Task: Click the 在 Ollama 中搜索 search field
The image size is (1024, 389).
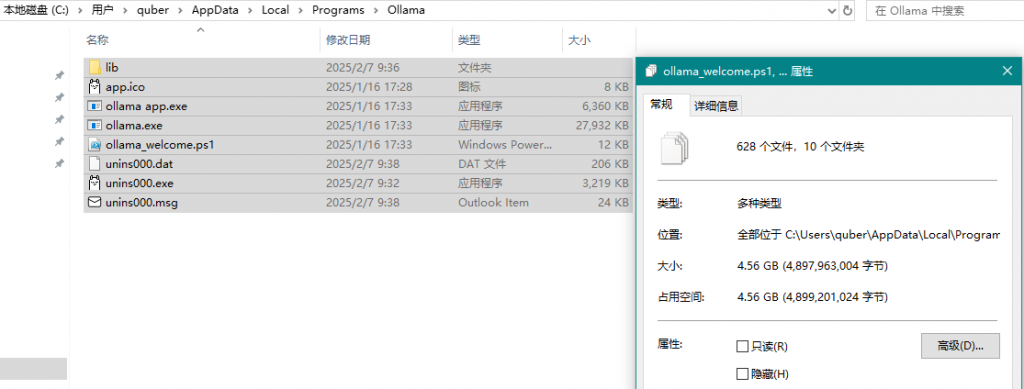Action: tap(944, 10)
